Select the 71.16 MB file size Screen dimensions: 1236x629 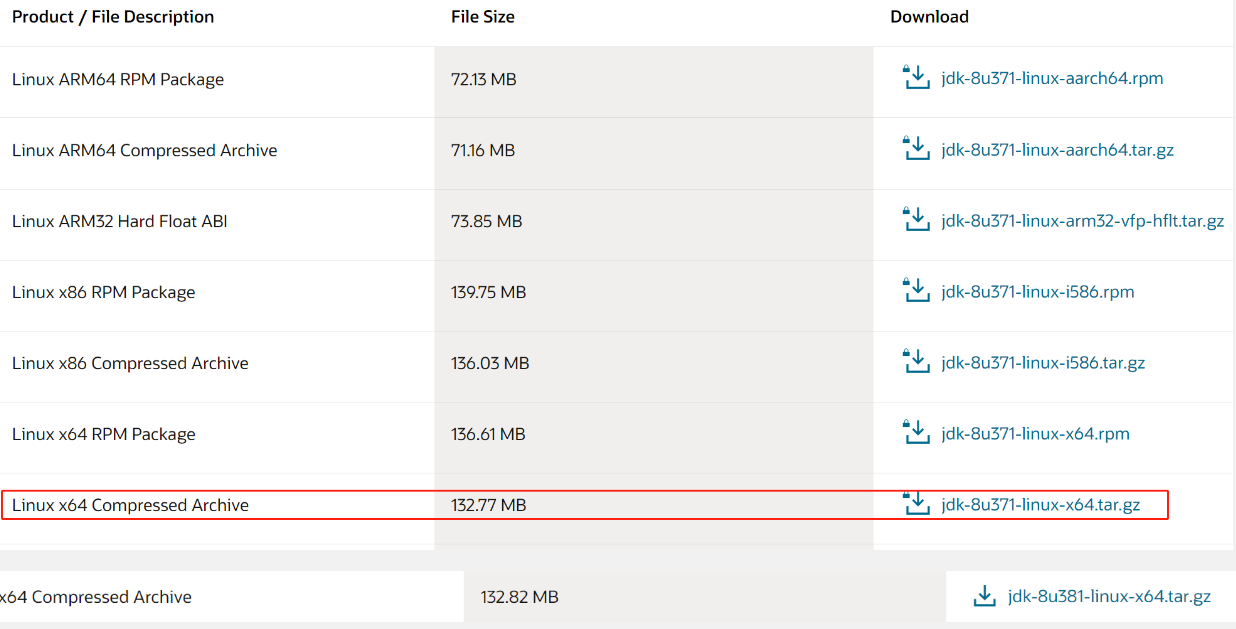(x=483, y=150)
